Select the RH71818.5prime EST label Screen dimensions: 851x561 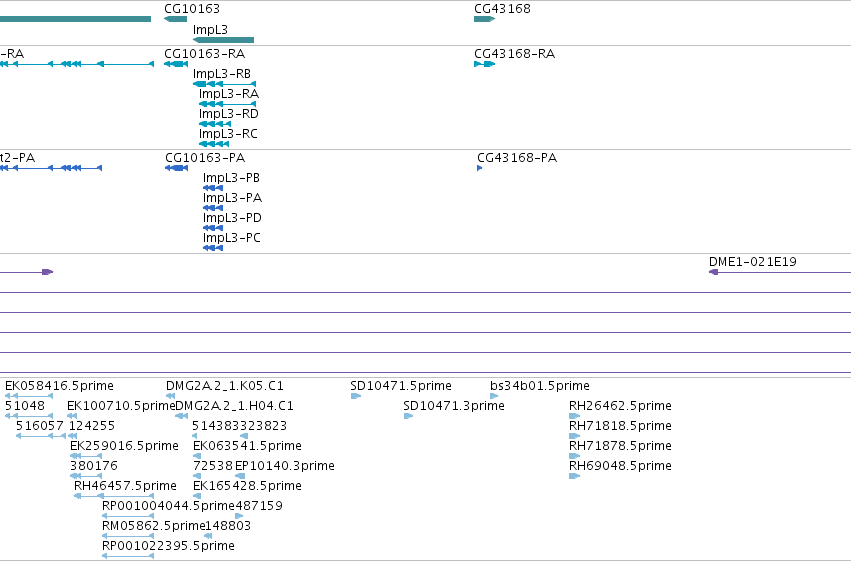click(620, 426)
